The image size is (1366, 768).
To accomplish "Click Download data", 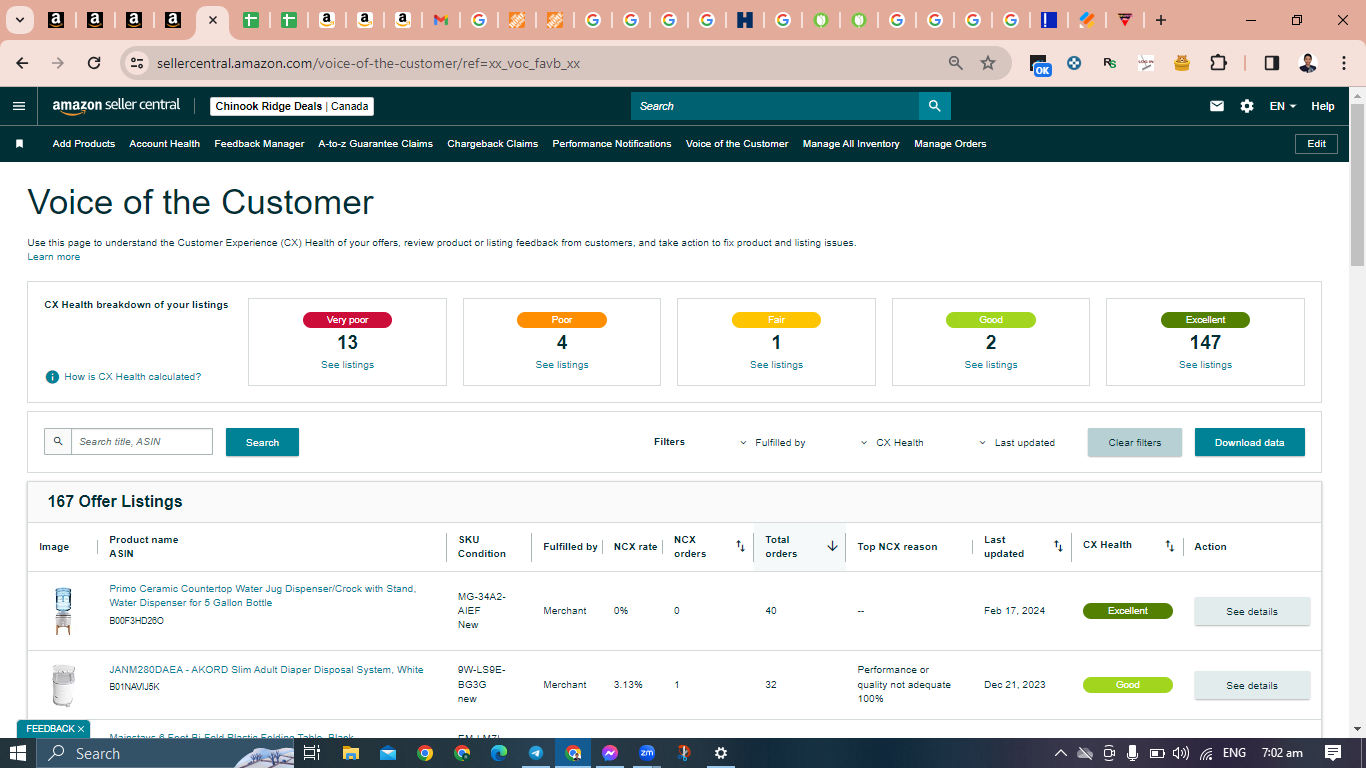I will 1250,442.
